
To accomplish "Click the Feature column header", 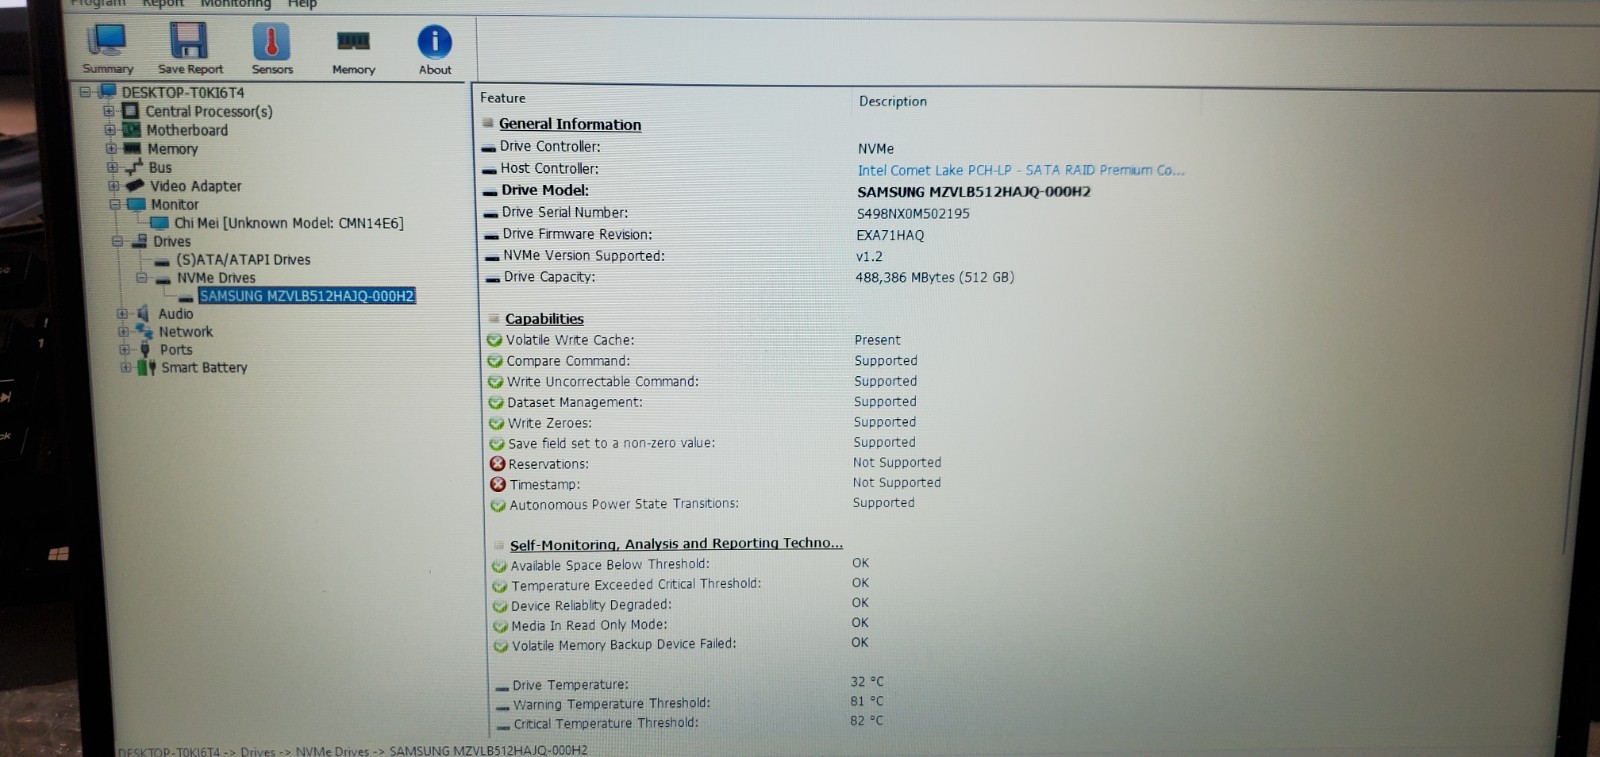I will tap(502, 98).
